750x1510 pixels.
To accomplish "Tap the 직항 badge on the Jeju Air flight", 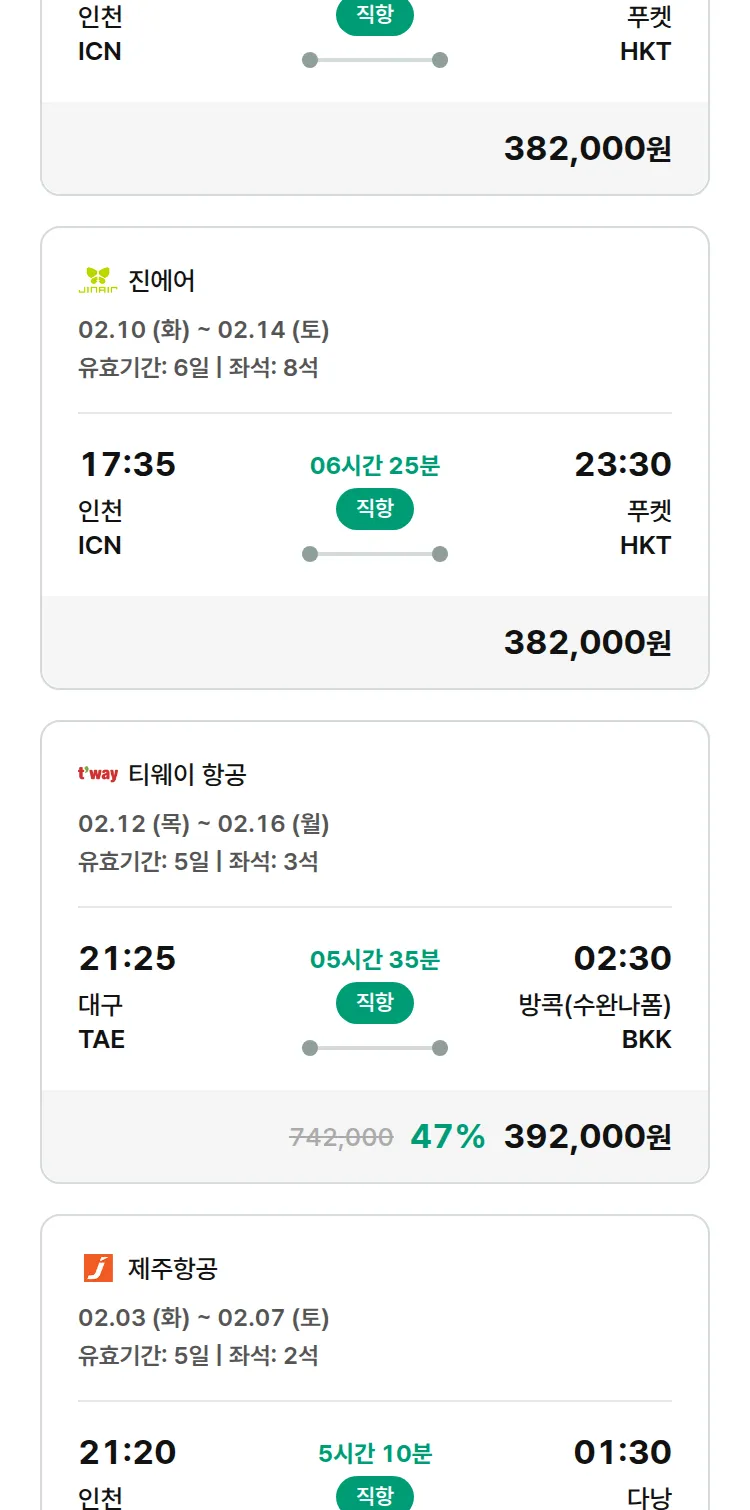I will pyautogui.click(x=375, y=1495).
